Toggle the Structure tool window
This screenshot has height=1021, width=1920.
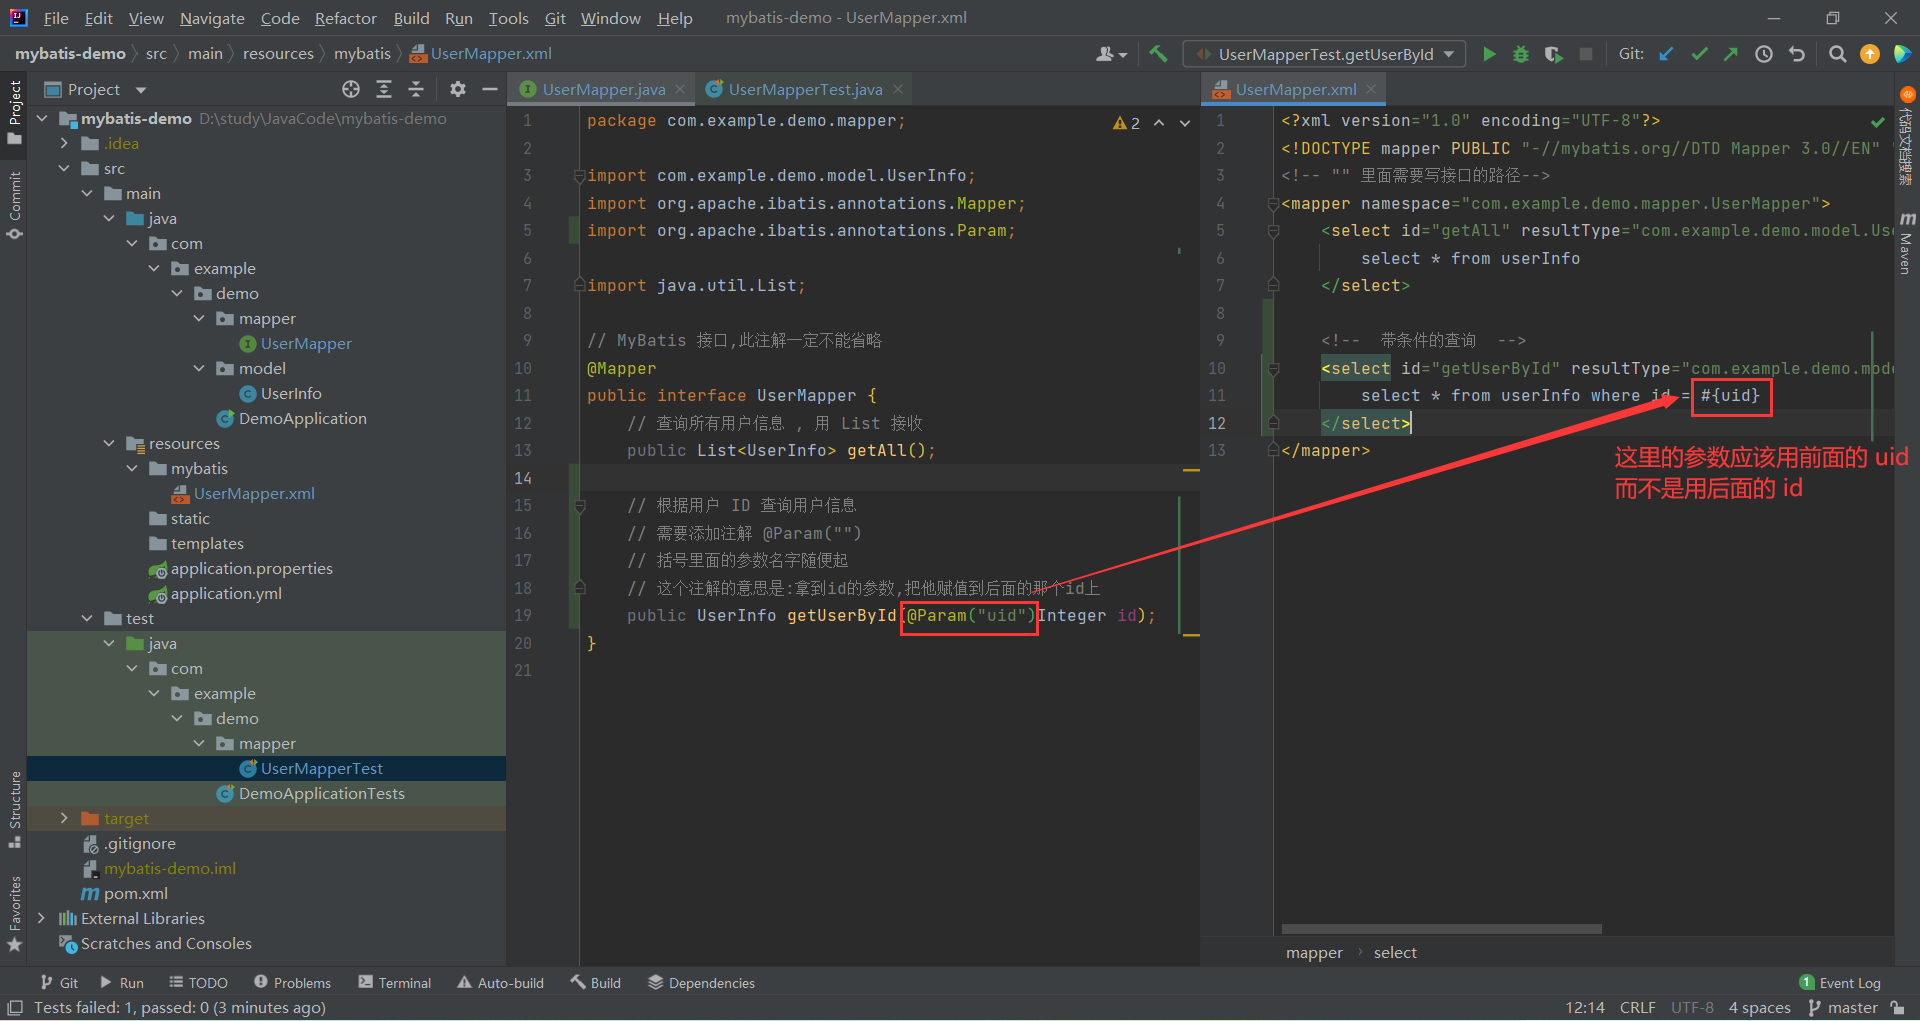pos(15,810)
